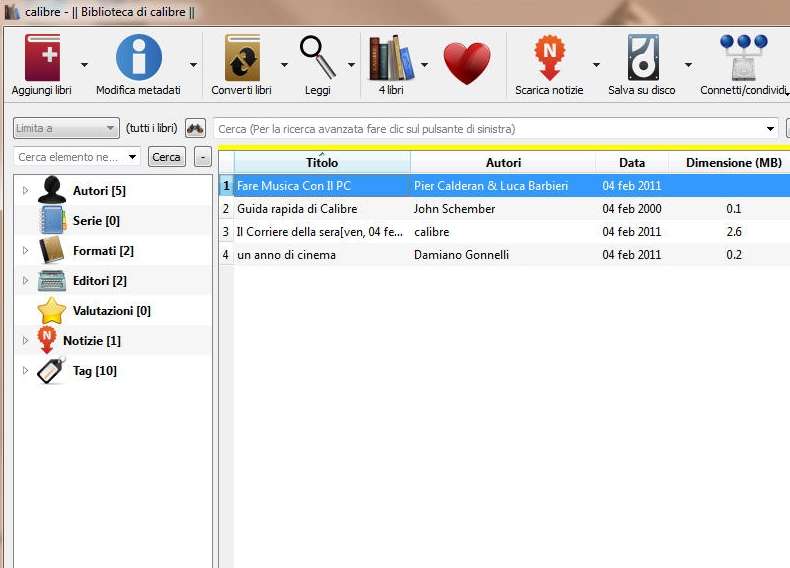This screenshot has height=568, width=790.
Task: Click the Valutazioni [0] label
Action: (x=112, y=310)
